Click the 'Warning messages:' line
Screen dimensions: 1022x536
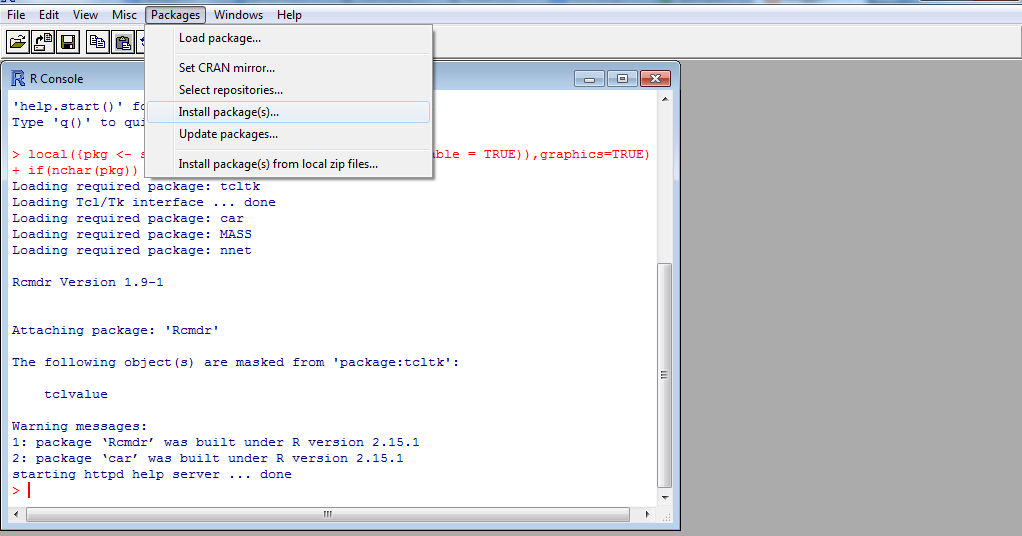[x=80, y=426]
